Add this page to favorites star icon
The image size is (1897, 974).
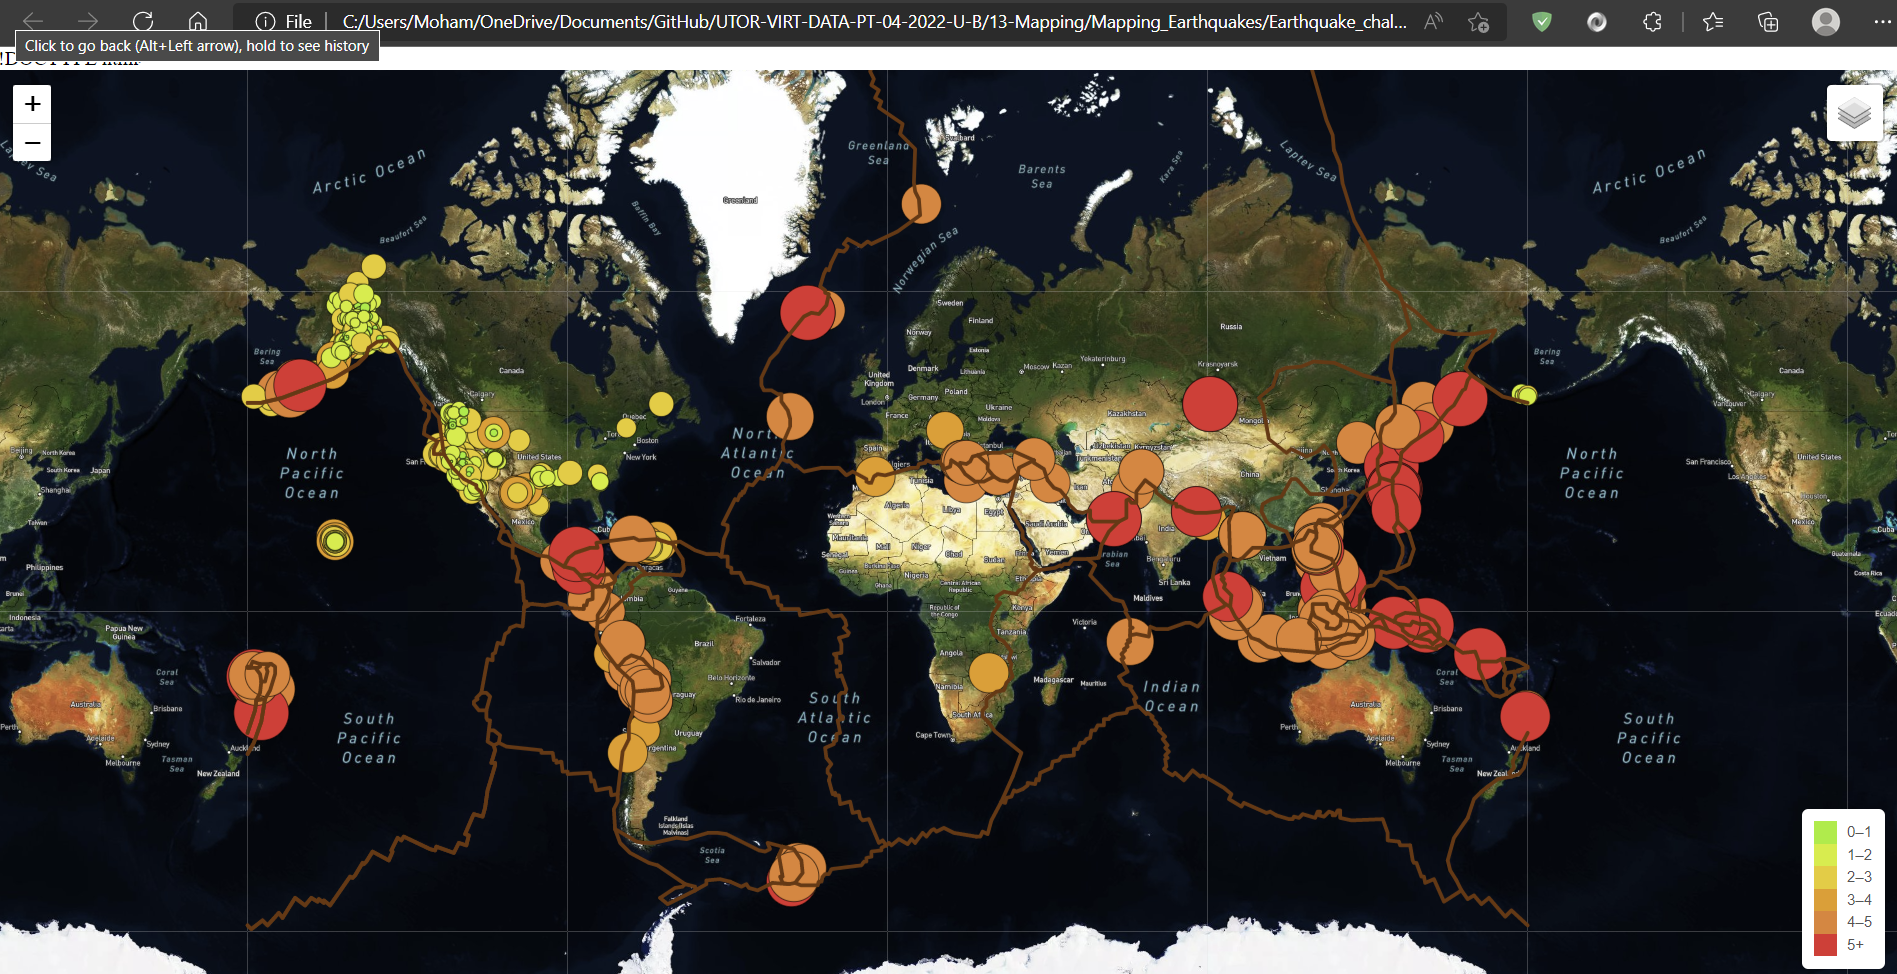(1479, 21)
